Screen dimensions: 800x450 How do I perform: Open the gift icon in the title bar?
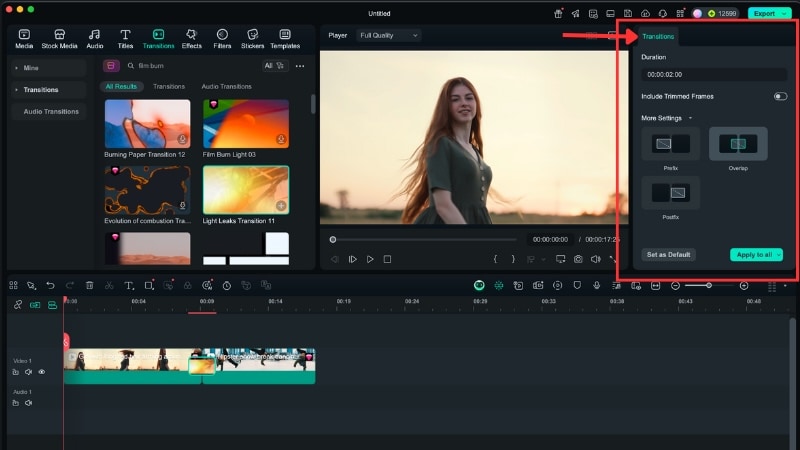point(558,14)
